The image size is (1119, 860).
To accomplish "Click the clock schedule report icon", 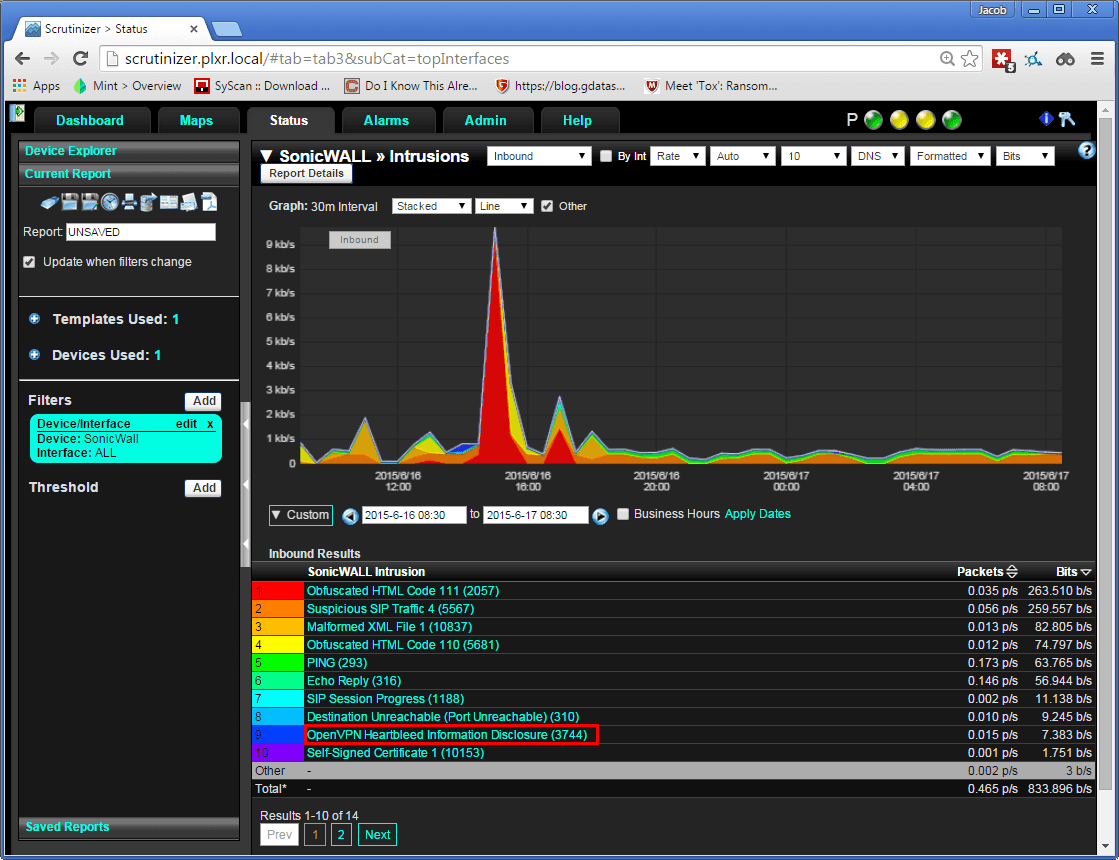I will 109,202.
